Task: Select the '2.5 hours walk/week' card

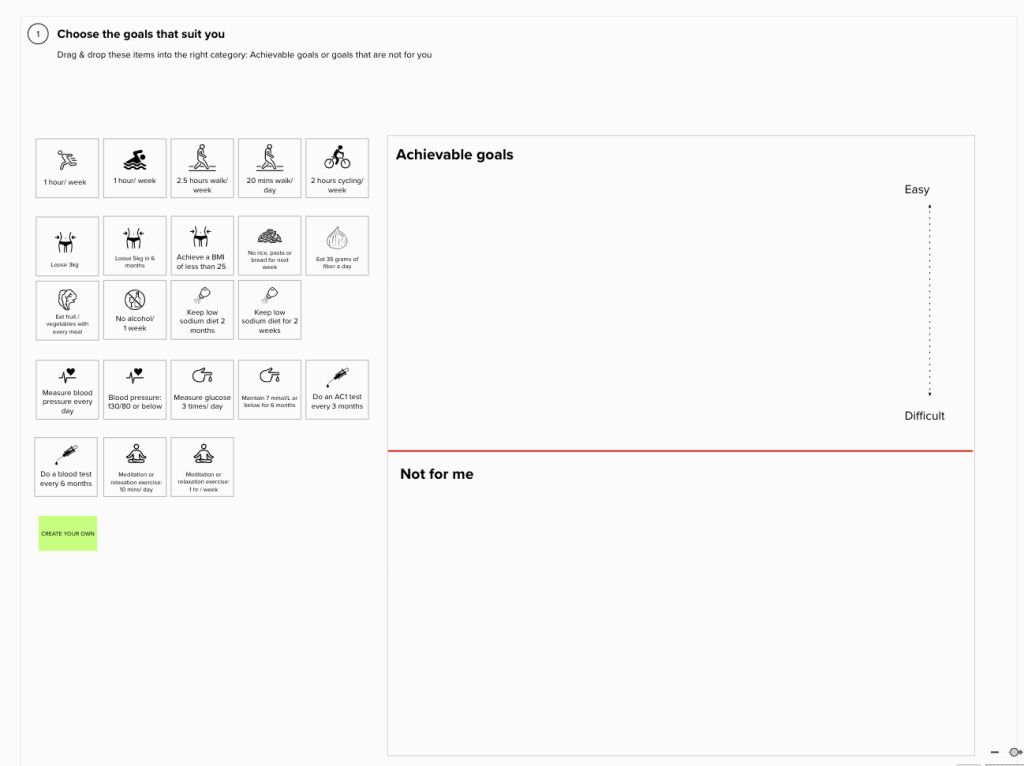Action: (x=202, y=169)
